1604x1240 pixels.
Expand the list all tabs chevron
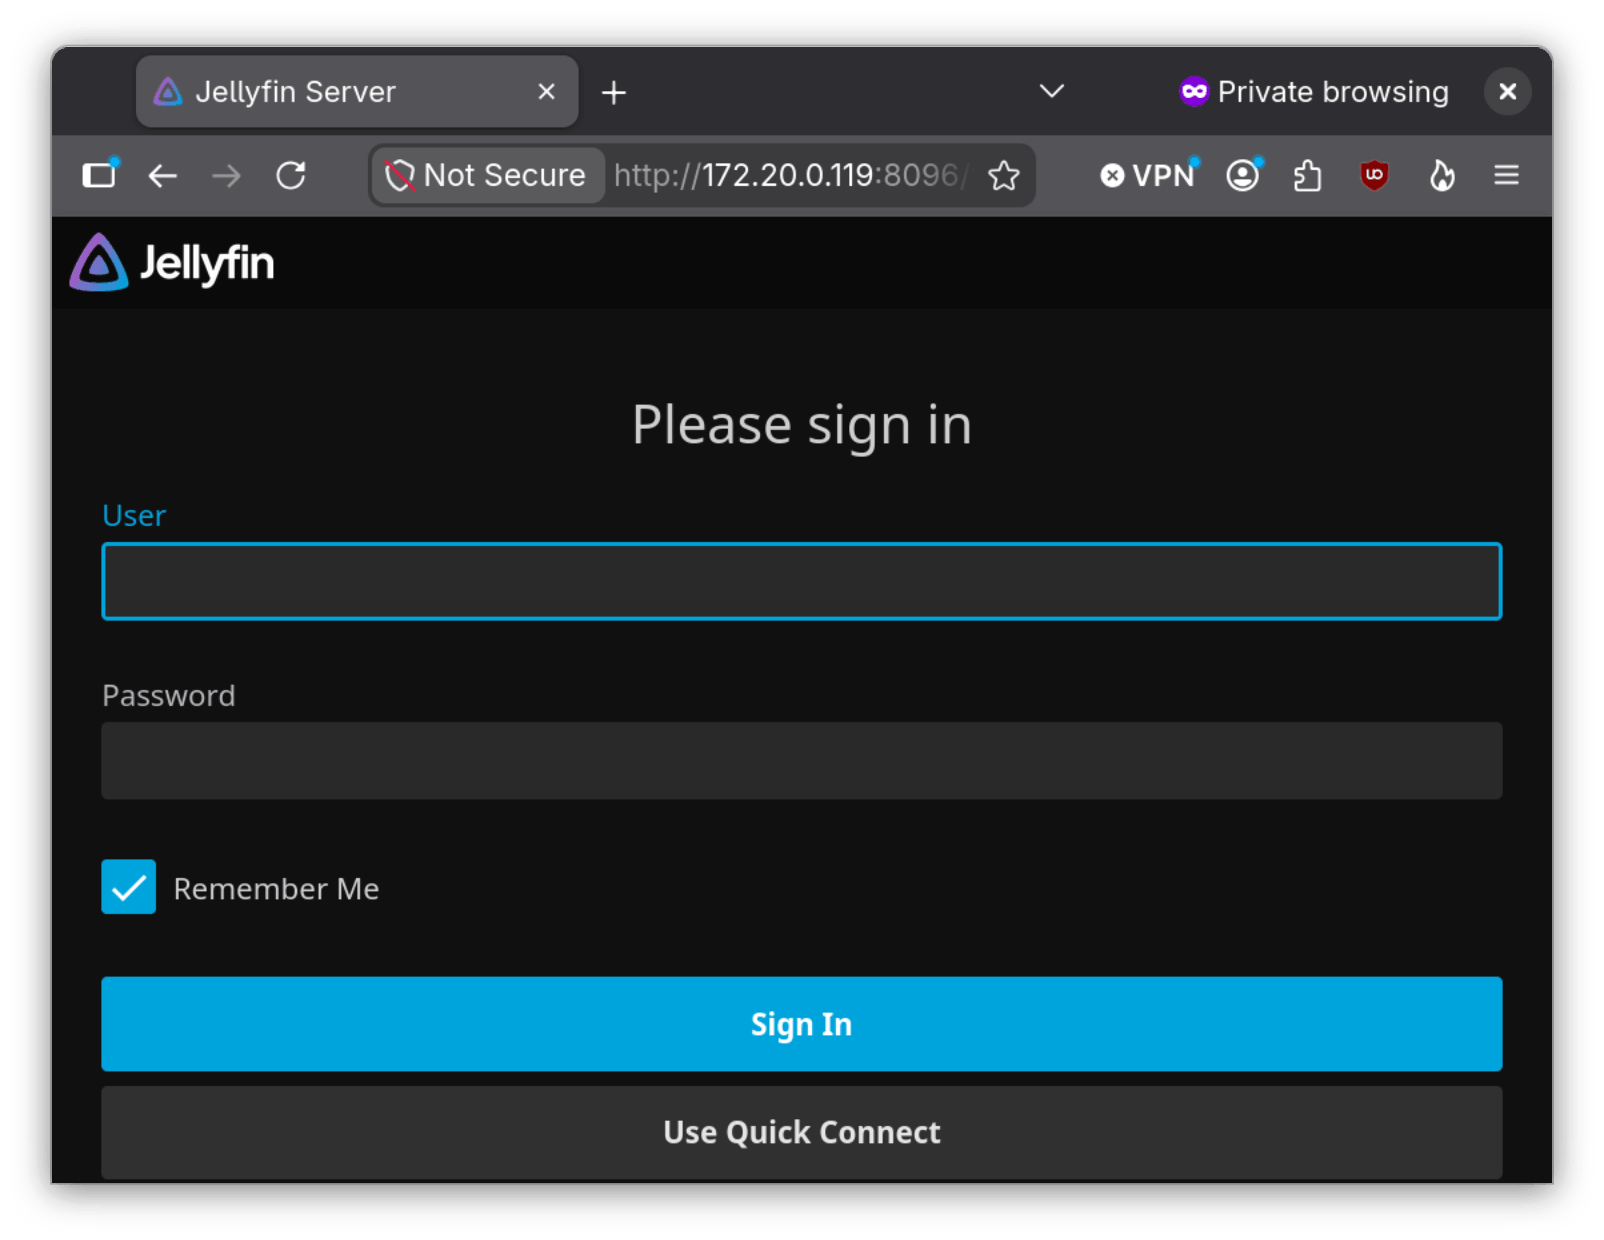[x=1052, y=92]
